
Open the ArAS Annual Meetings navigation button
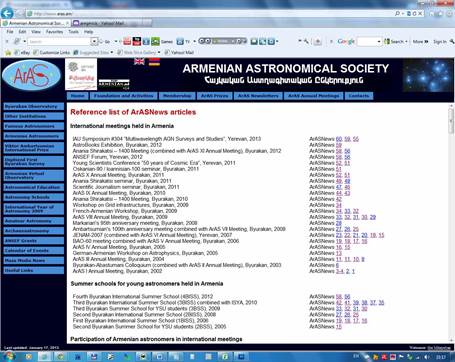(x=314, y=96)
